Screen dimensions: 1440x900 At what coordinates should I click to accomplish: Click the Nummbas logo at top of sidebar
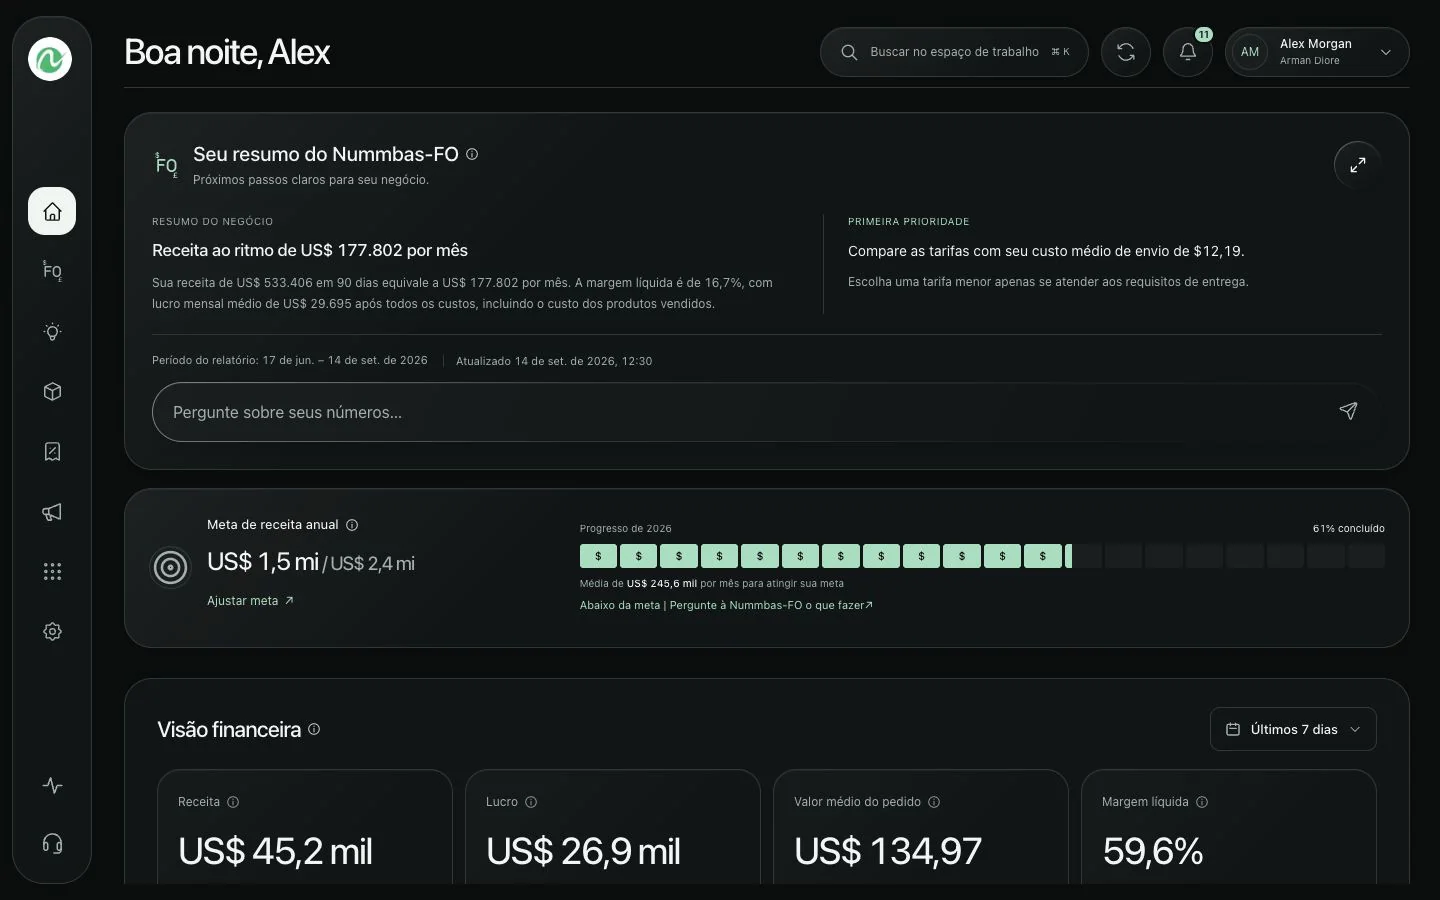pos(50,59)
